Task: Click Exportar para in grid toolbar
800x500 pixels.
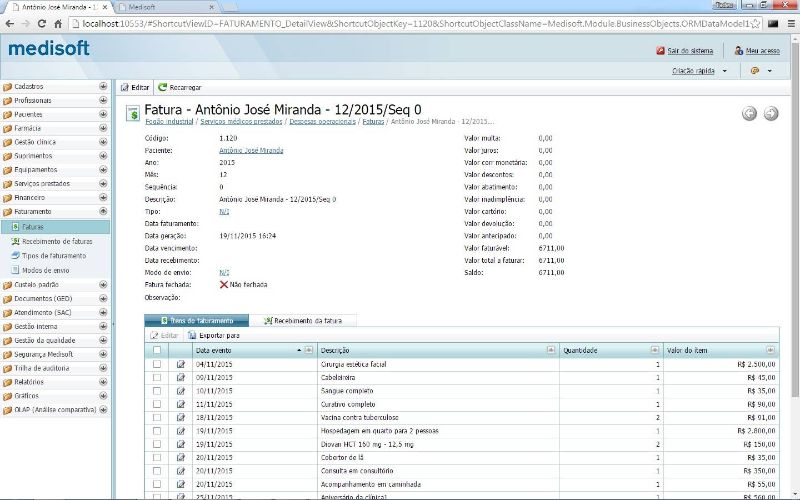Action: (x=213, y=335)
